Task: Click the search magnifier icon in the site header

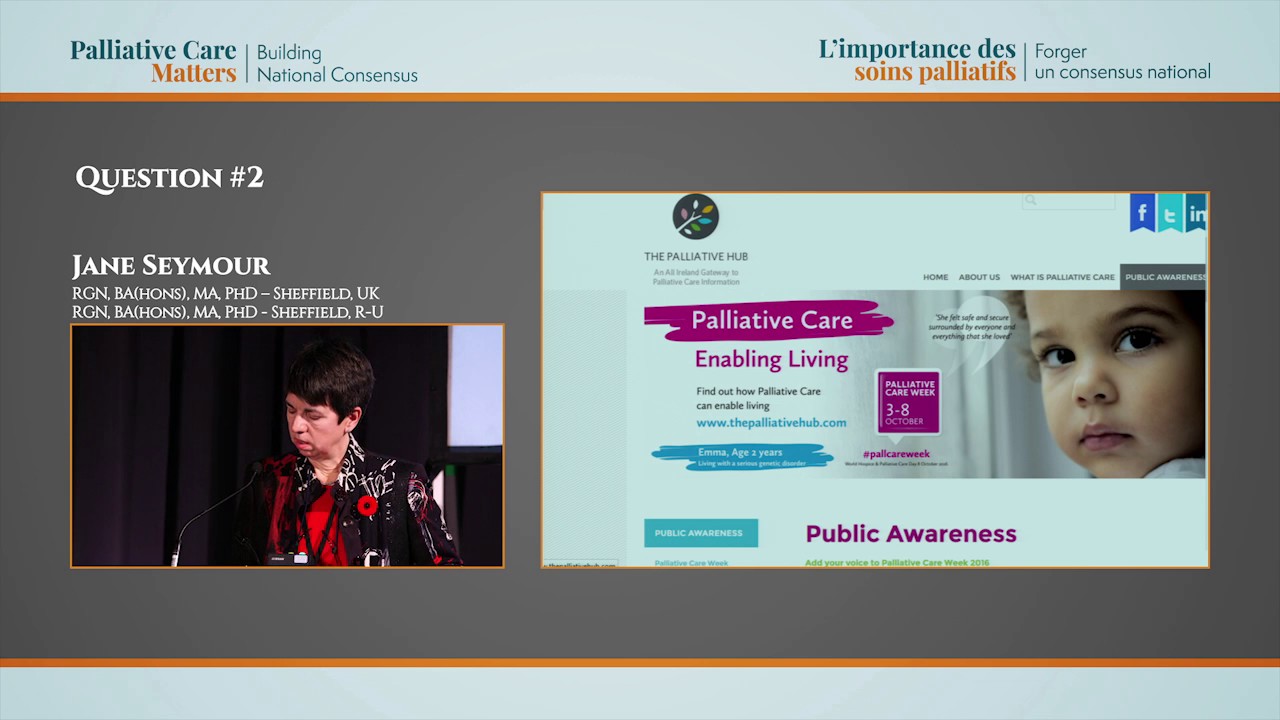Action: coord(1031,201)
